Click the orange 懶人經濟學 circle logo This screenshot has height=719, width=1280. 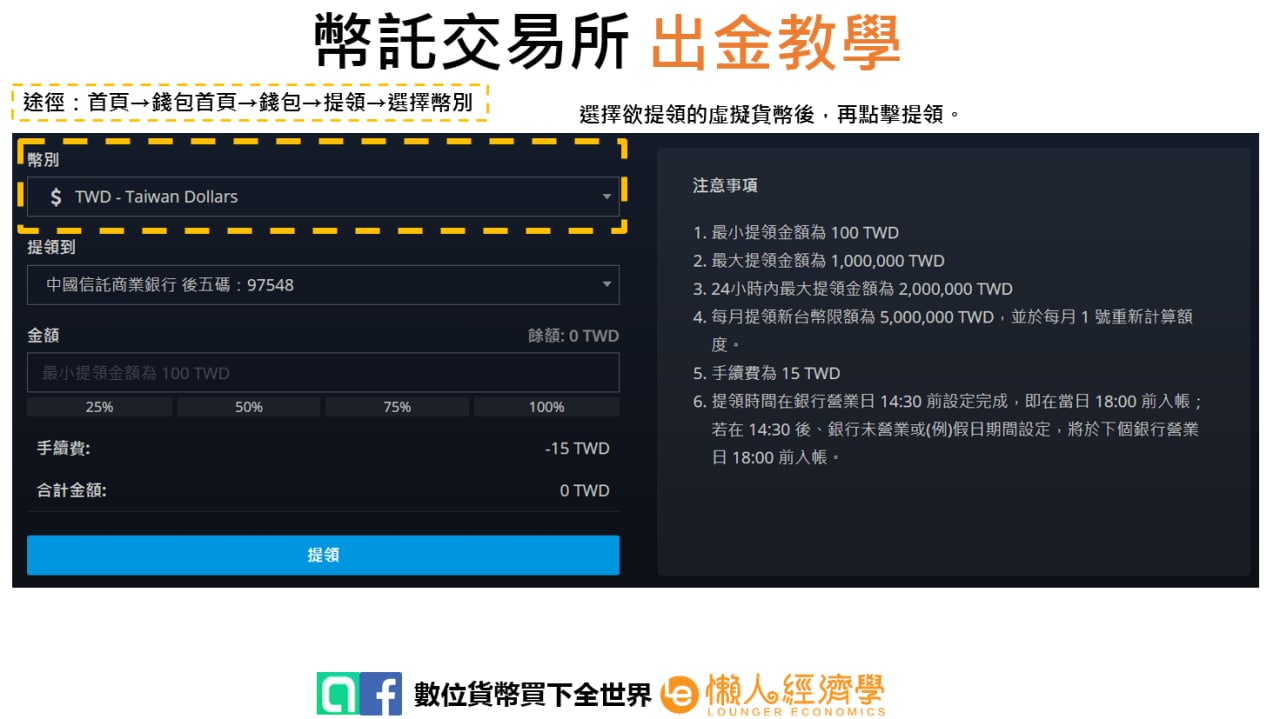[680, 694]
